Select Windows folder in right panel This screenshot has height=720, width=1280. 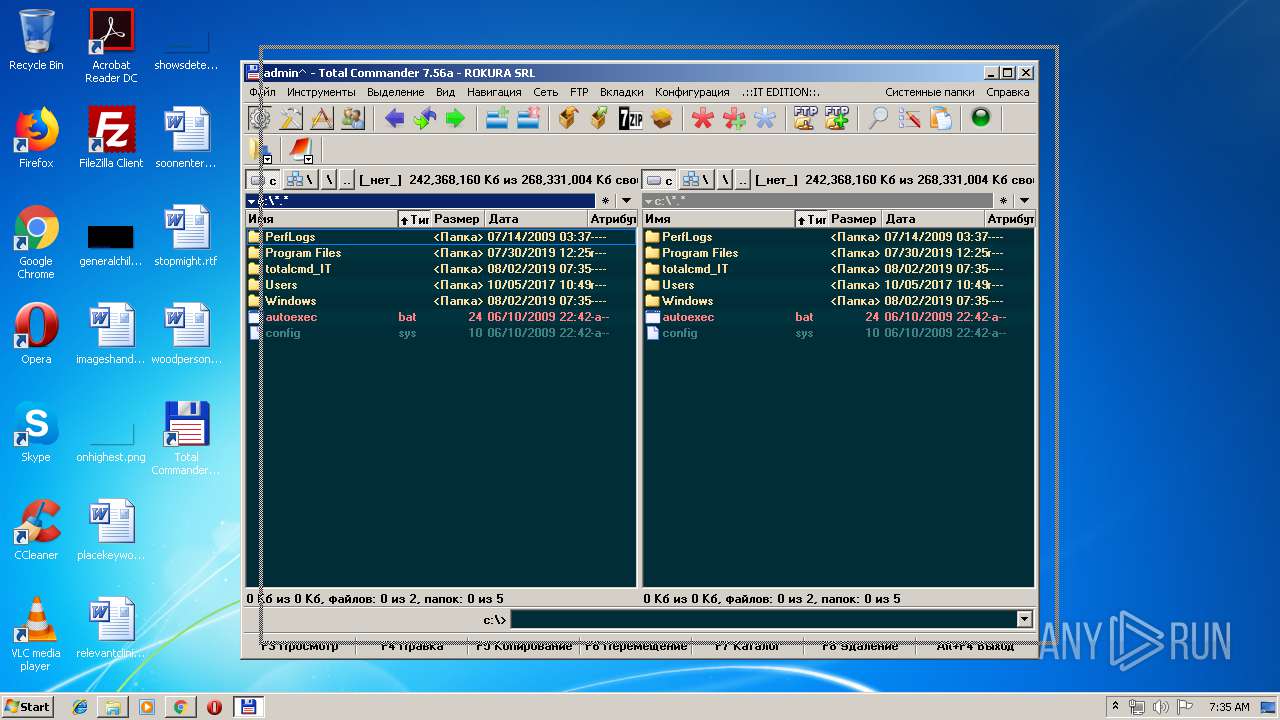[x=838, y=301]
